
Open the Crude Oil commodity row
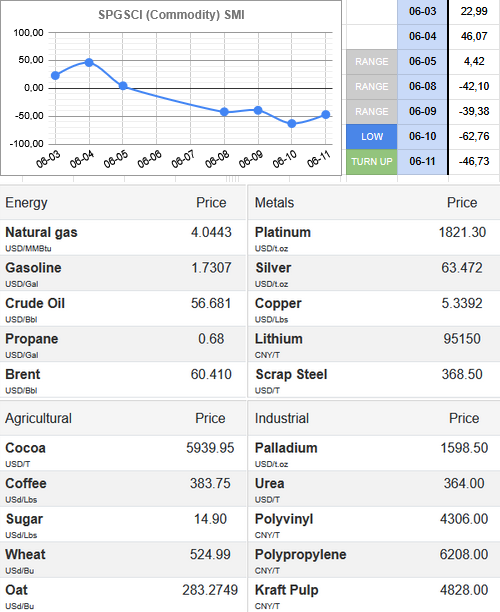point(123,309)
